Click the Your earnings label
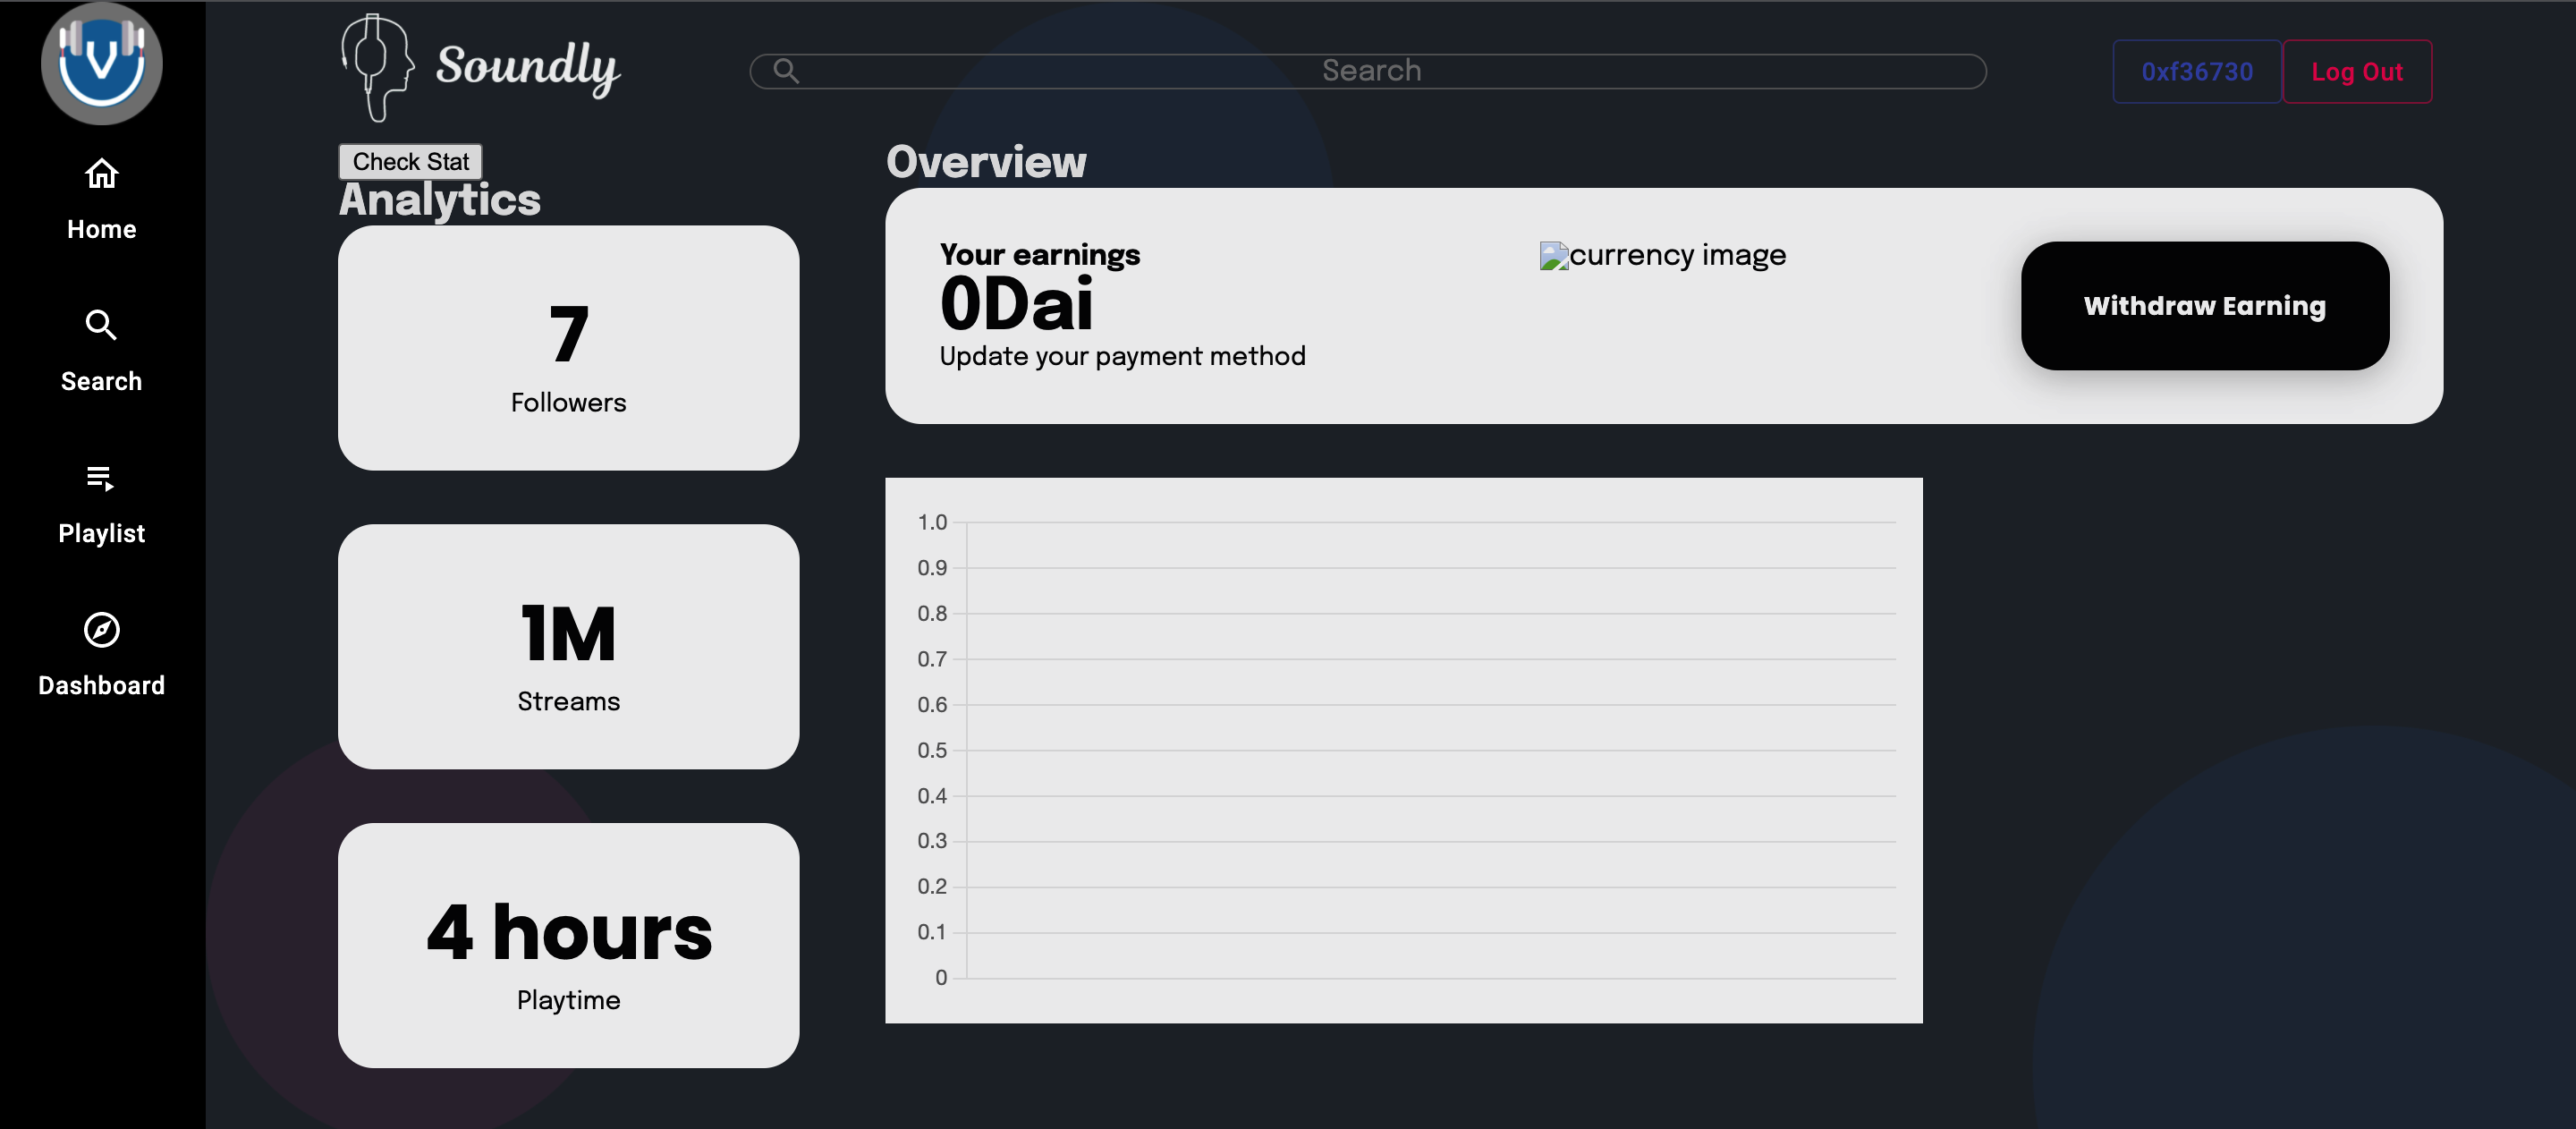The image size is (2576, 1129). click(x=1039, y=255)
